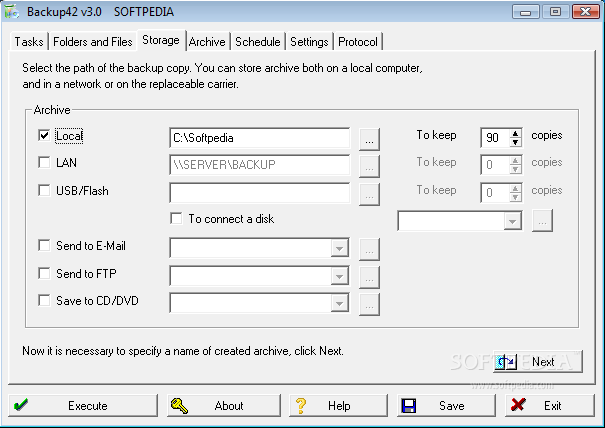
Task: Browse for Local path button
Action: (x=369, y=139)
